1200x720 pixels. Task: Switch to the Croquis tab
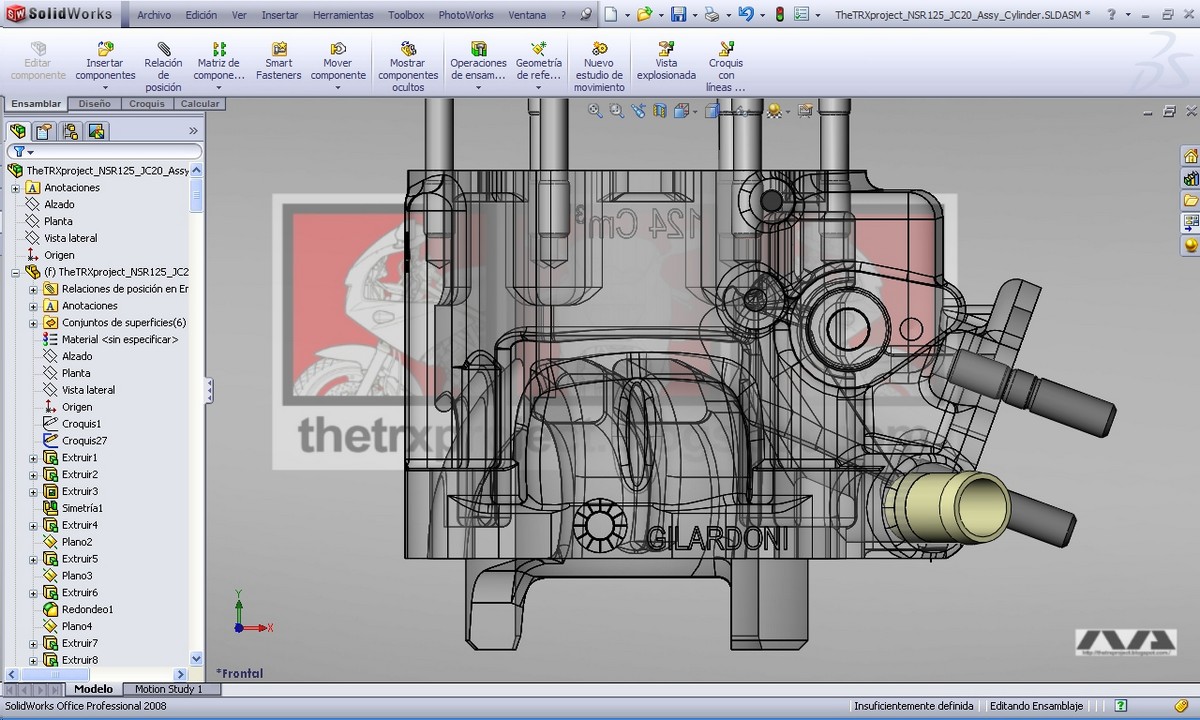[x=147, y=104]
